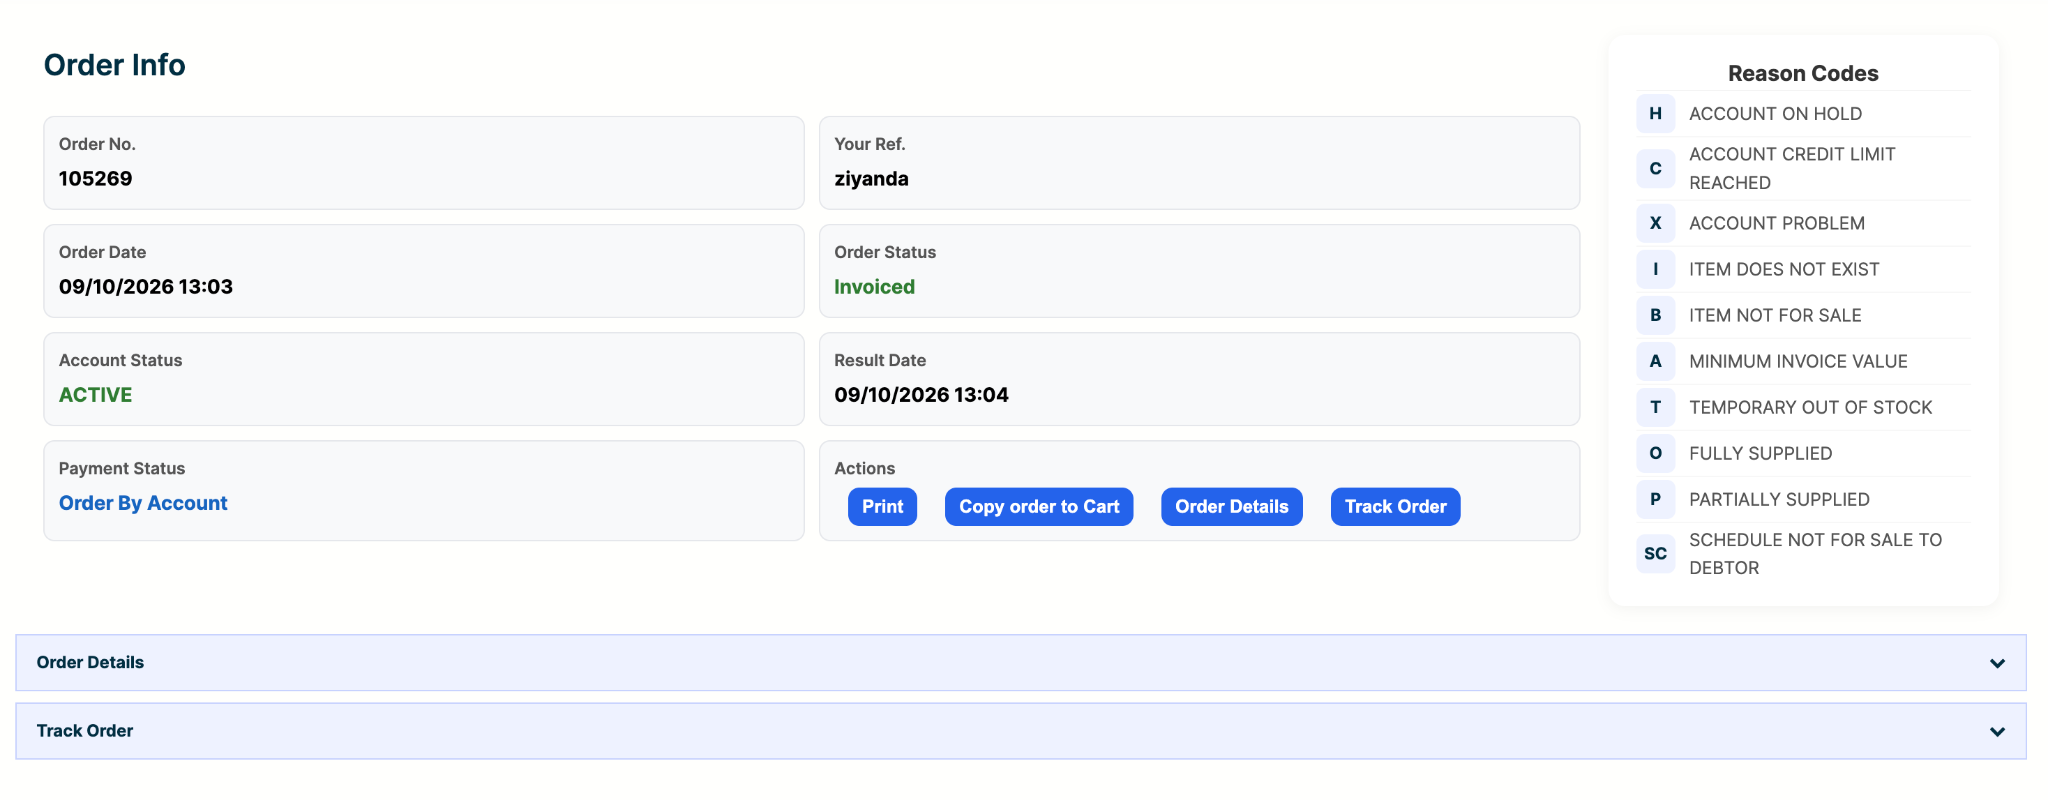
Task: Click the Reason Codes heading
Action: 1803,73
